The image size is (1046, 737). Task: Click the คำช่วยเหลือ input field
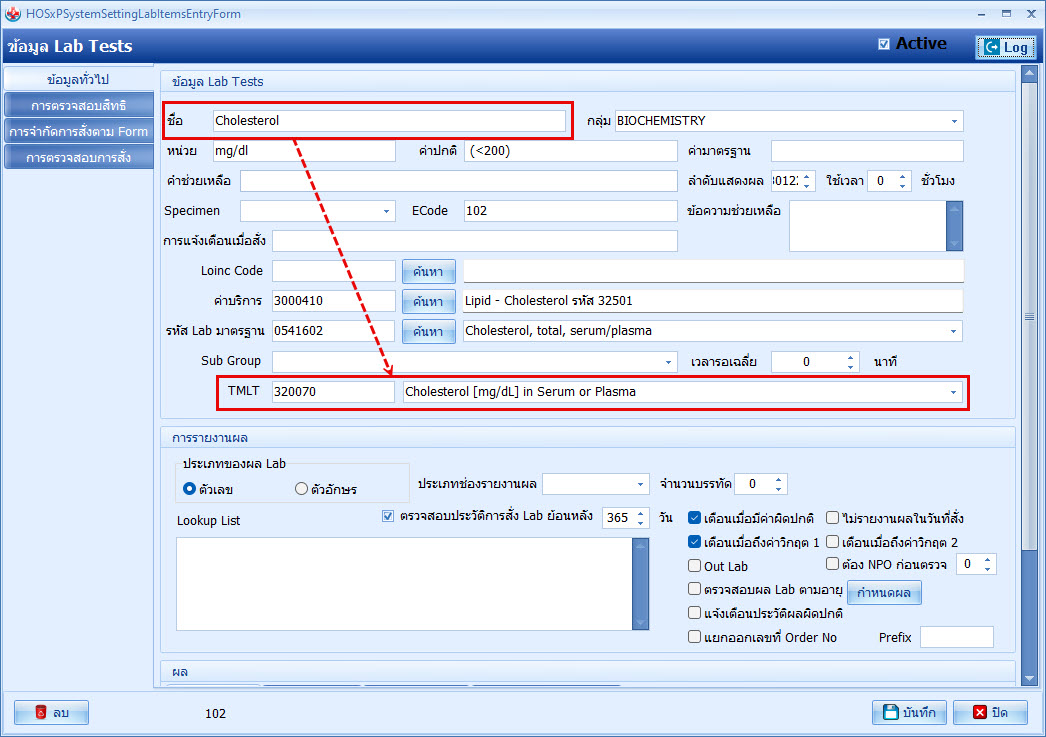tap(458, 181)
